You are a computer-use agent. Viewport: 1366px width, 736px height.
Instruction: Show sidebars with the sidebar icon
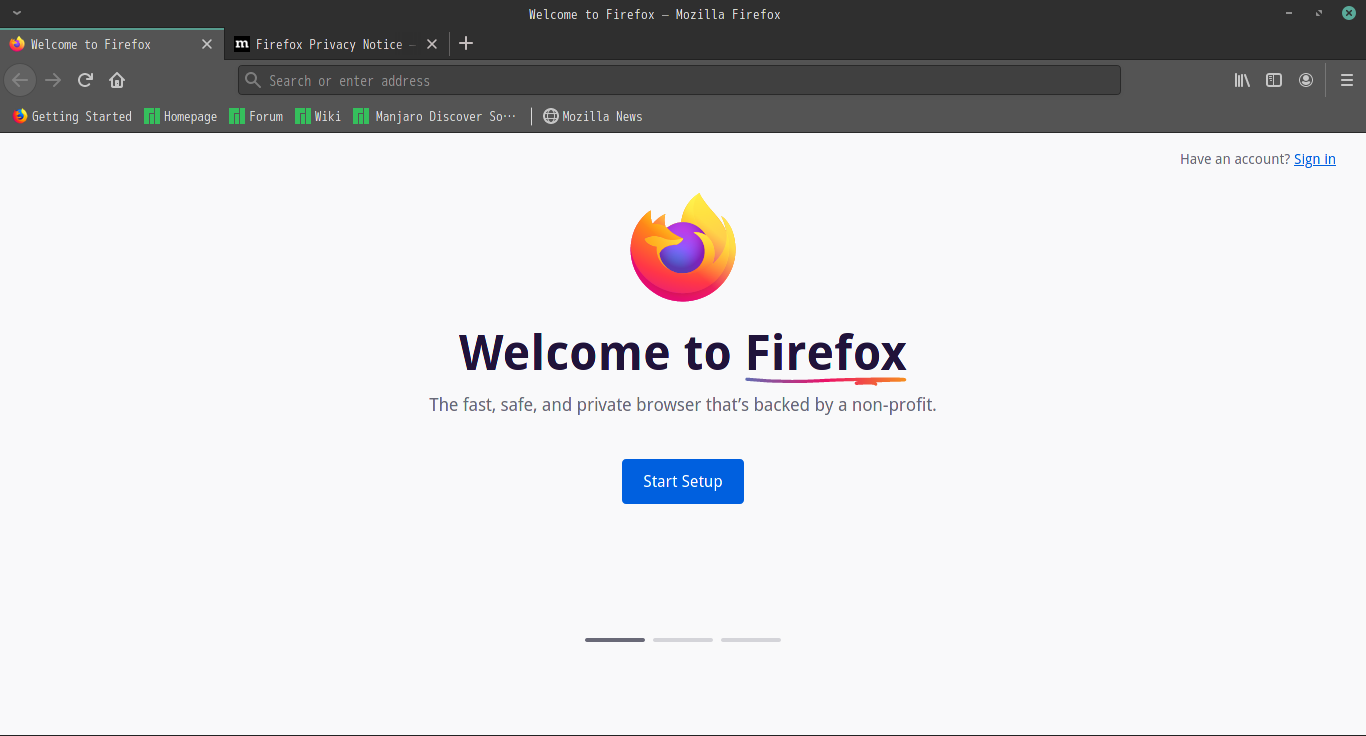pos(1274,80)
